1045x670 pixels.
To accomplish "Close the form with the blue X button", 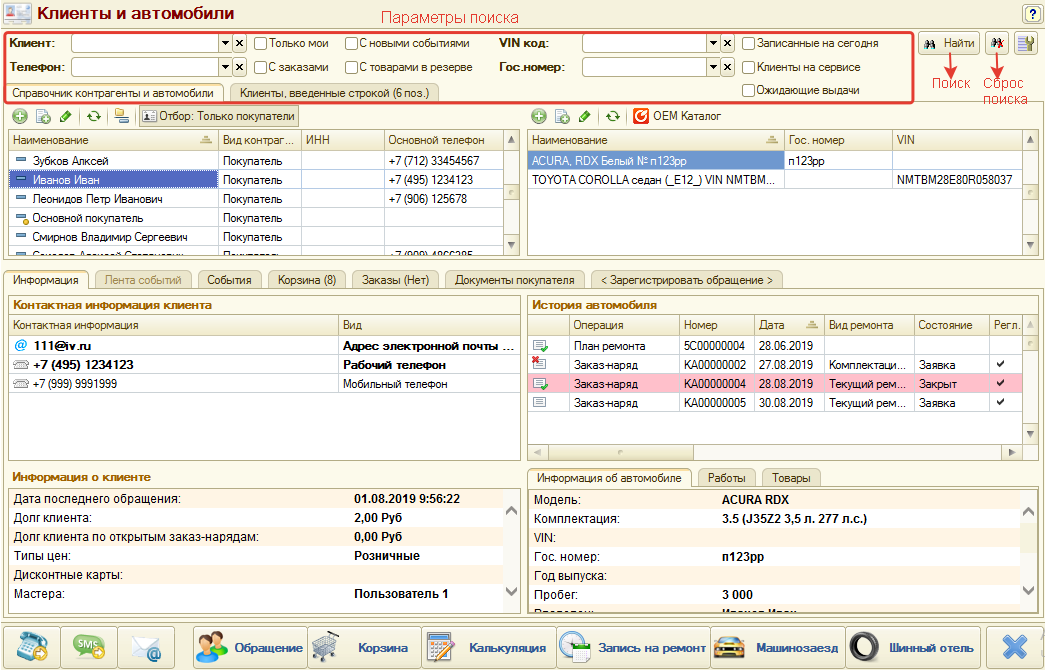I will (x=1014, y=647).
